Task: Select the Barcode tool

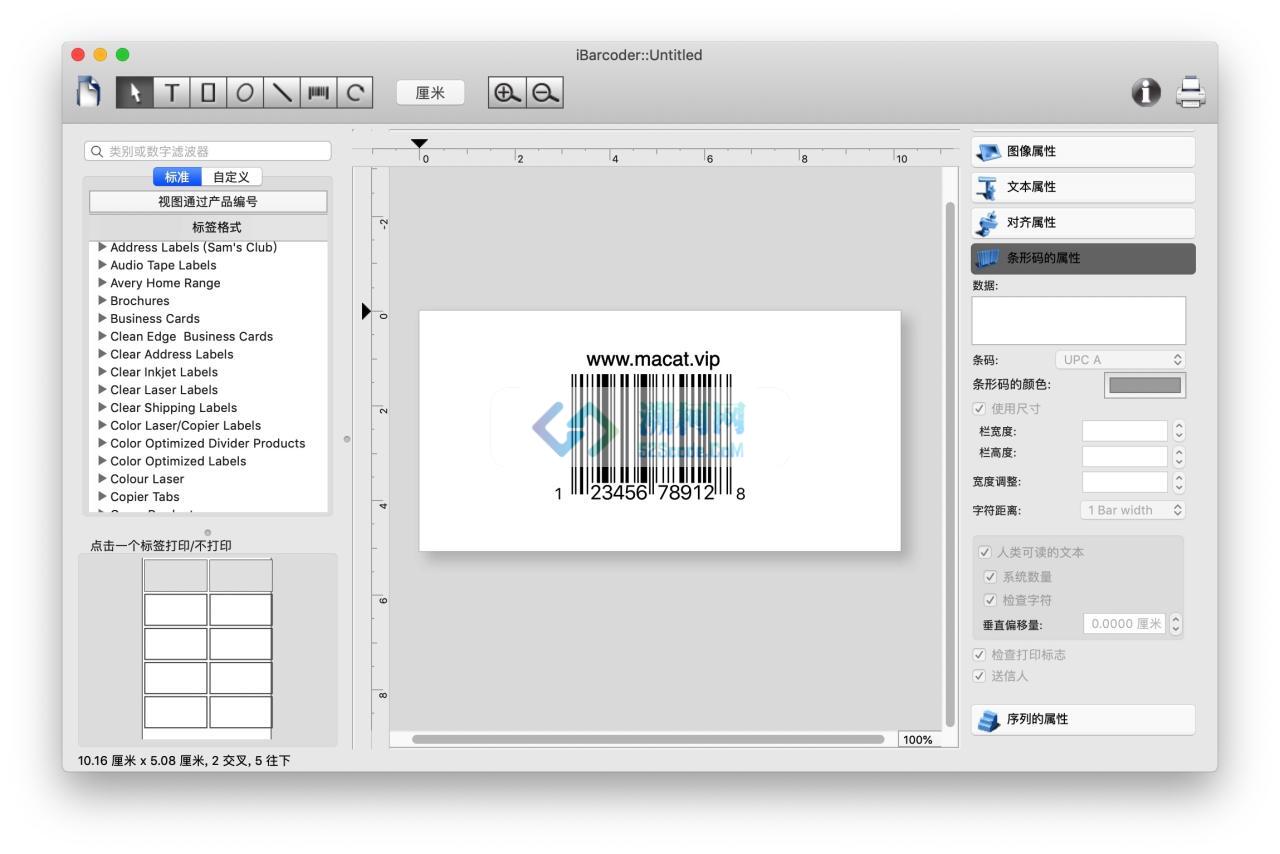Action: (319, 93)
